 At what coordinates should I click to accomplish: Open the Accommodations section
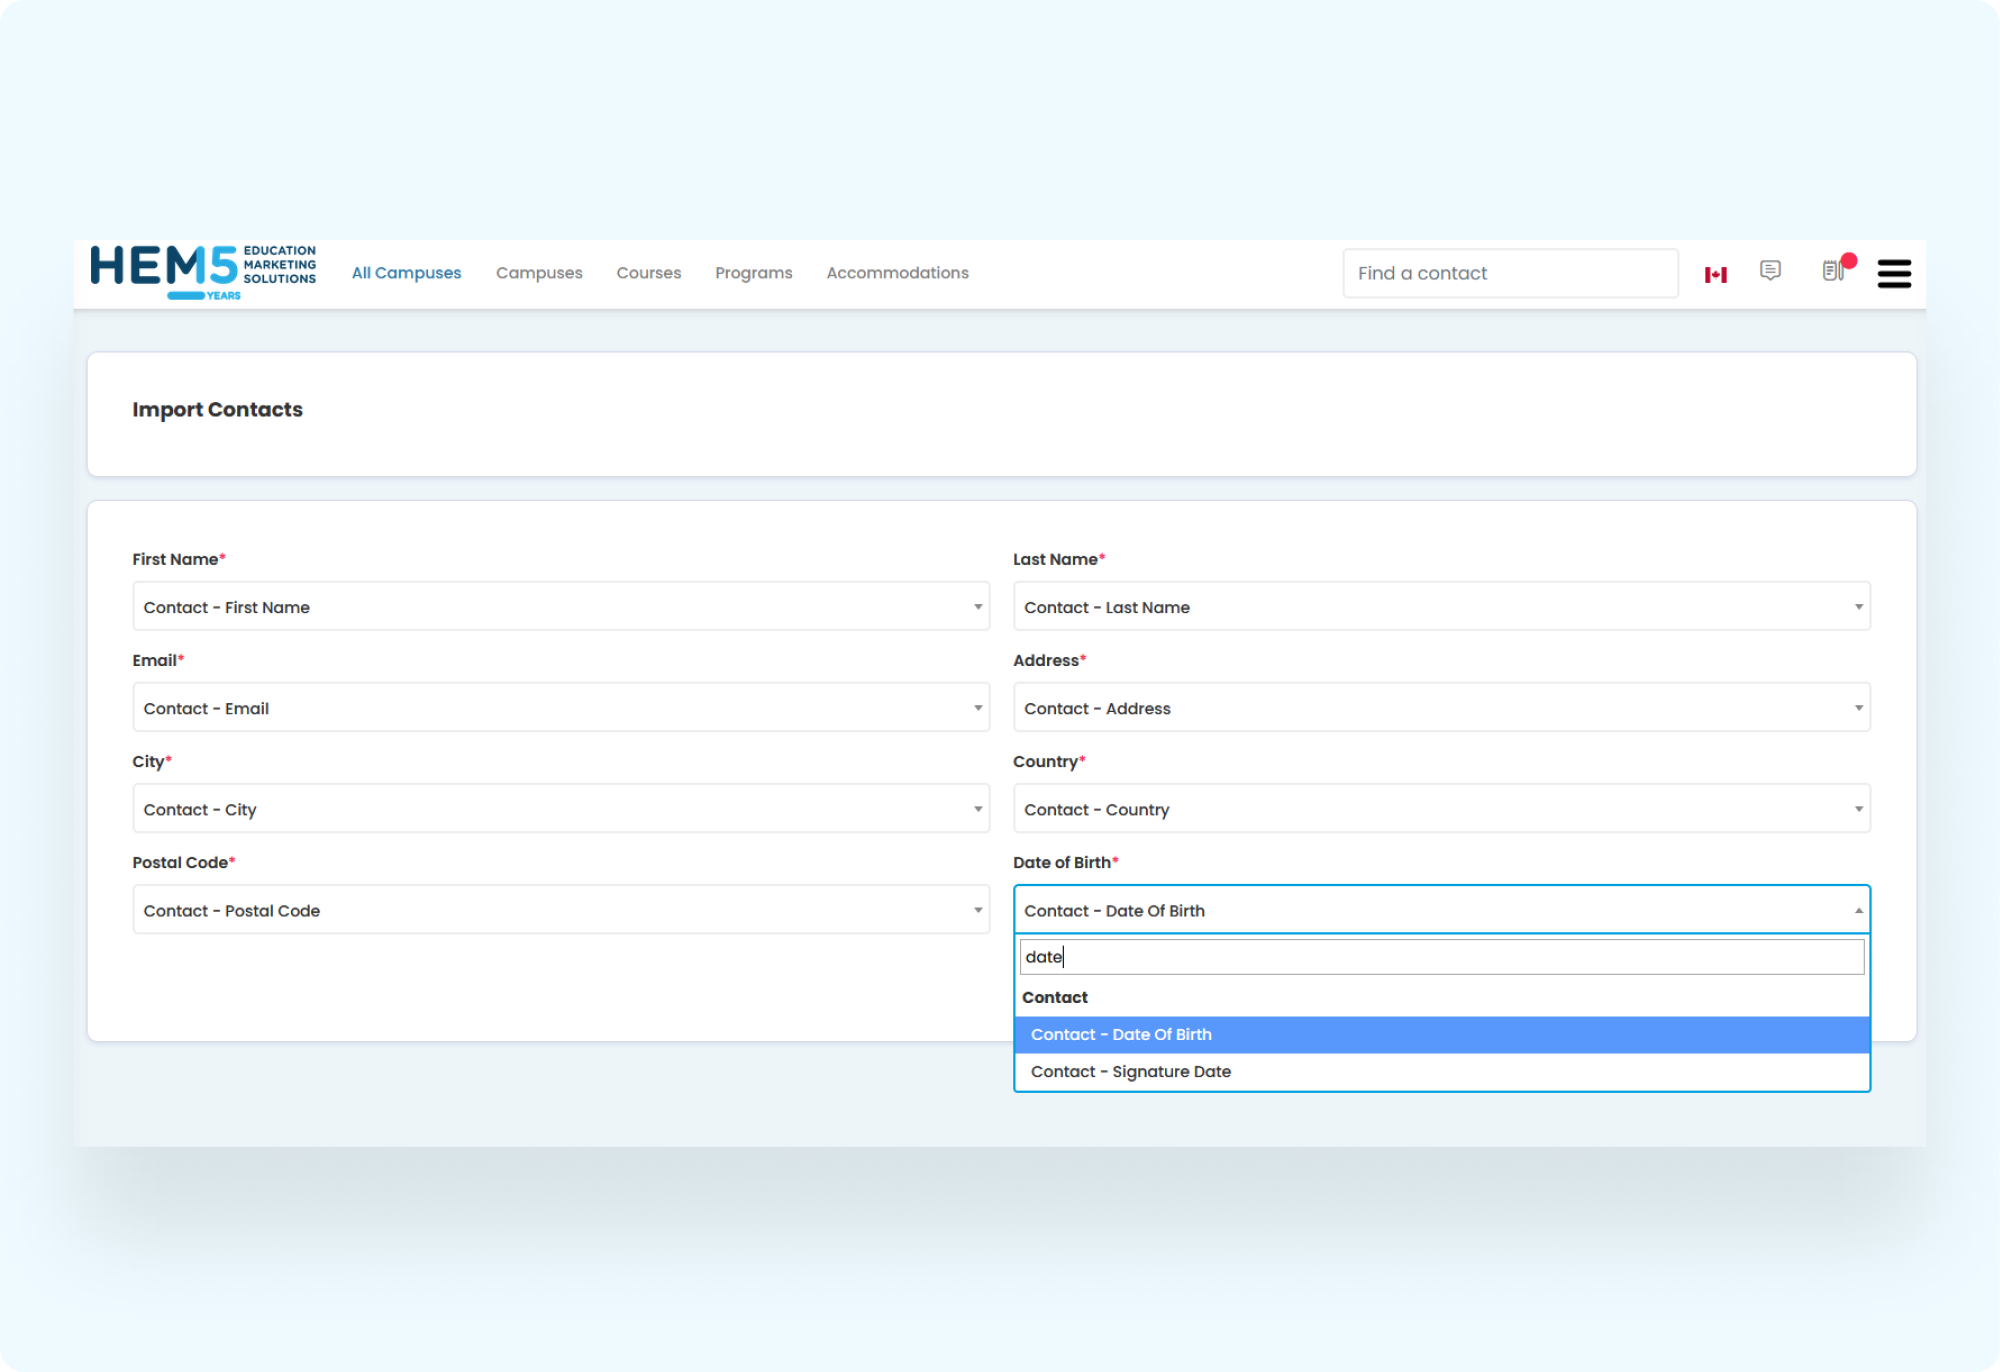tap(897, 273)
